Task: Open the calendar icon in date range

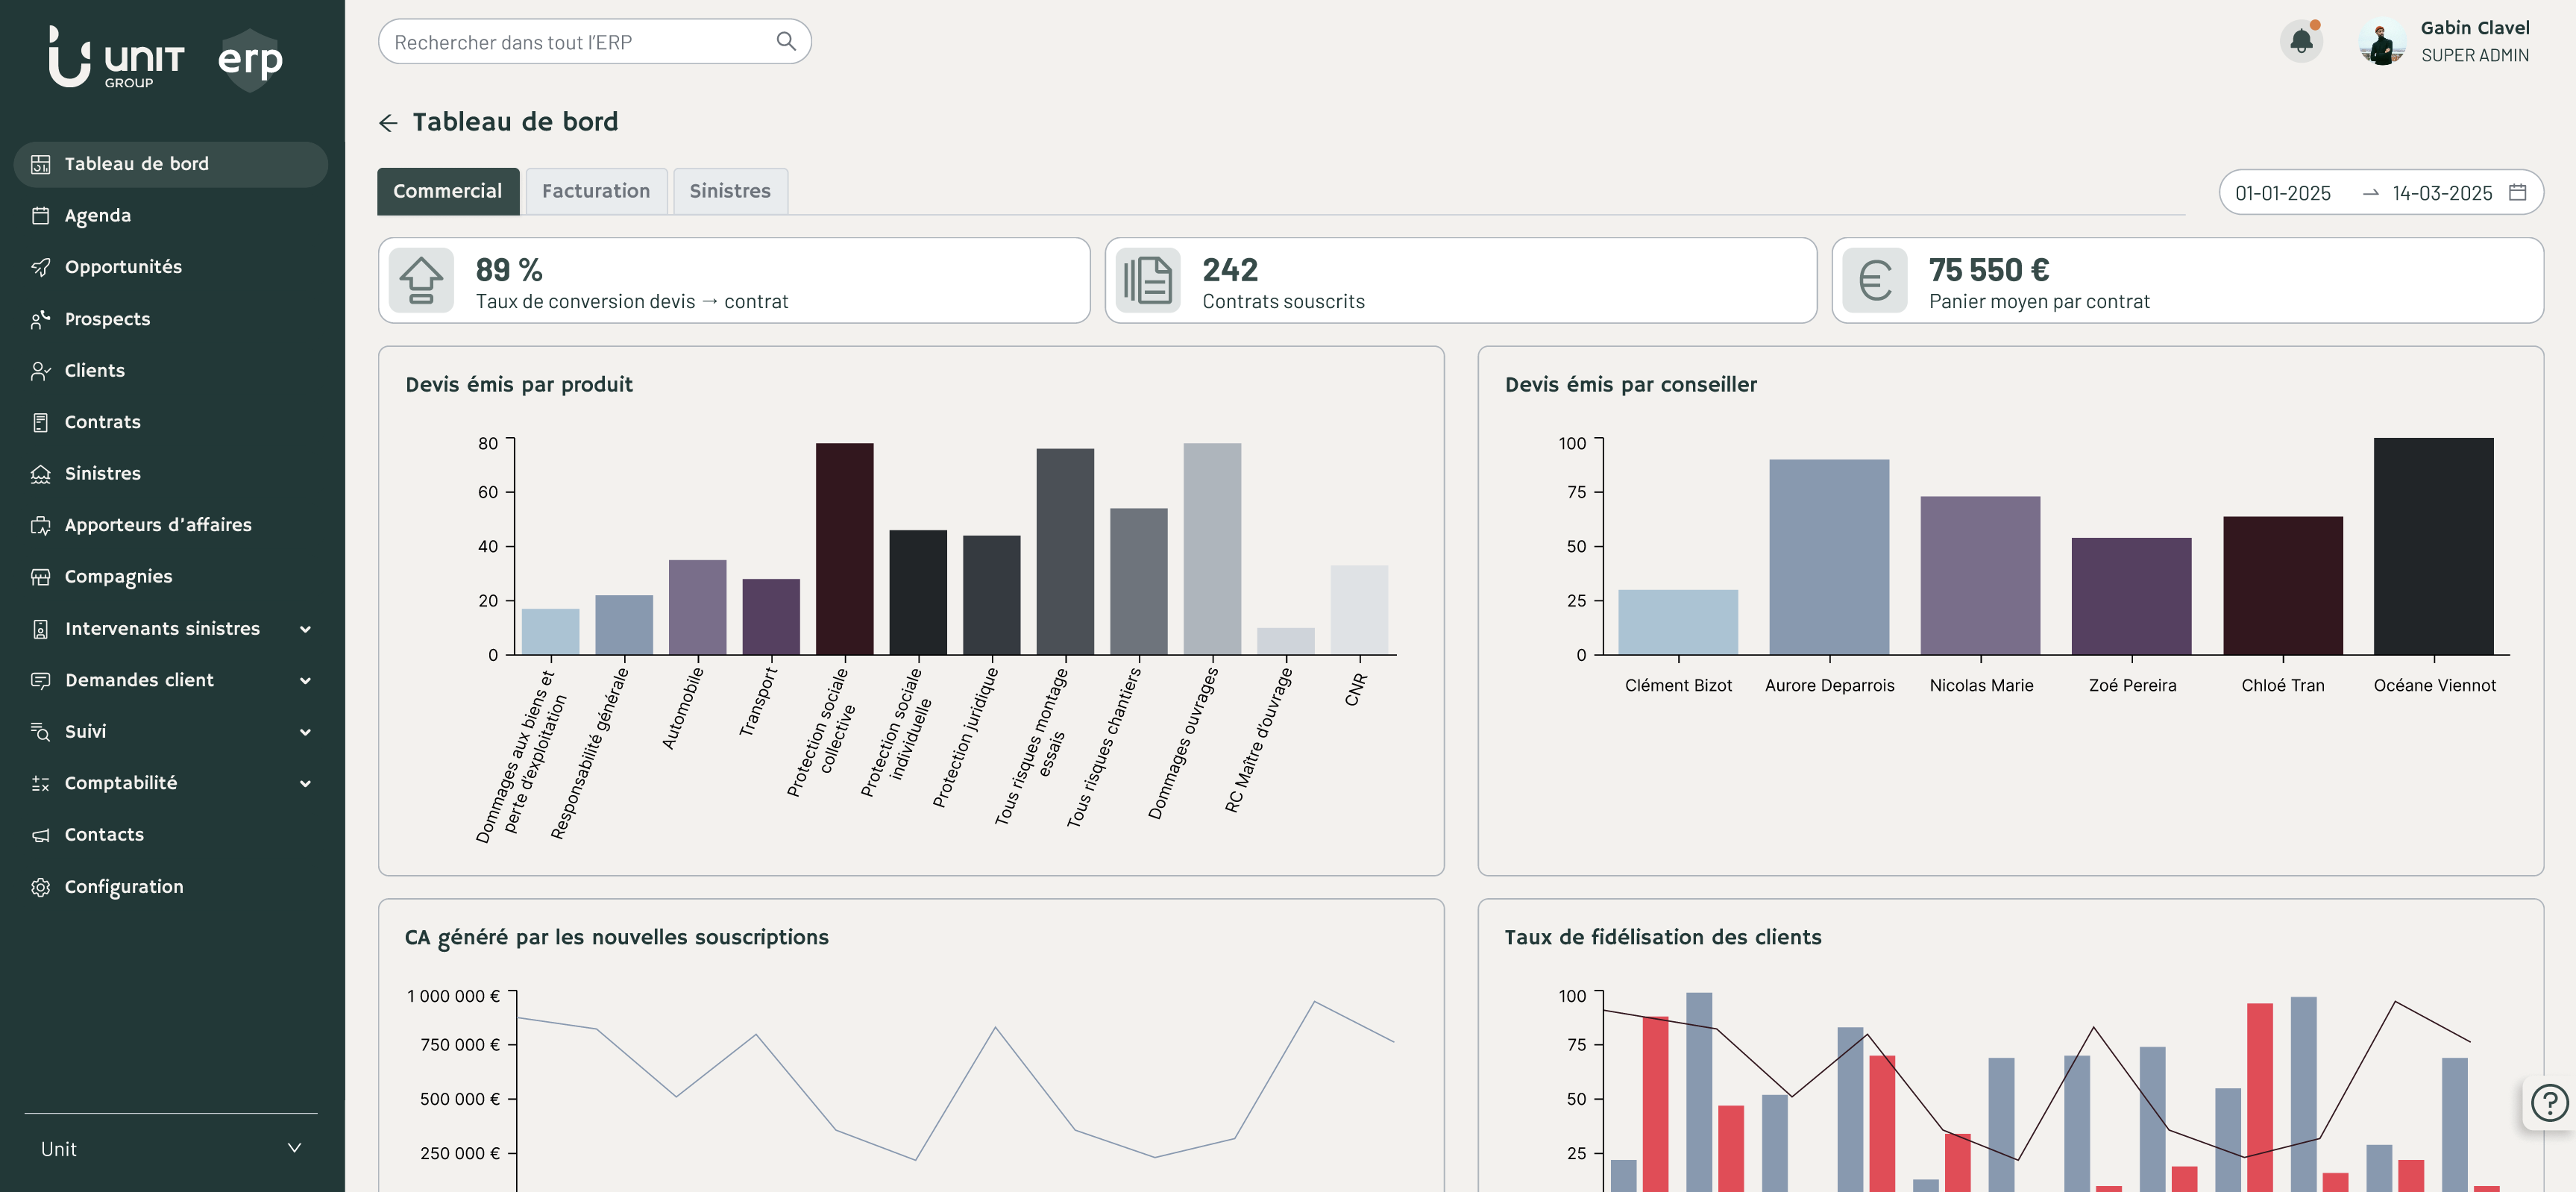Action: click(x=2517, y=192)
